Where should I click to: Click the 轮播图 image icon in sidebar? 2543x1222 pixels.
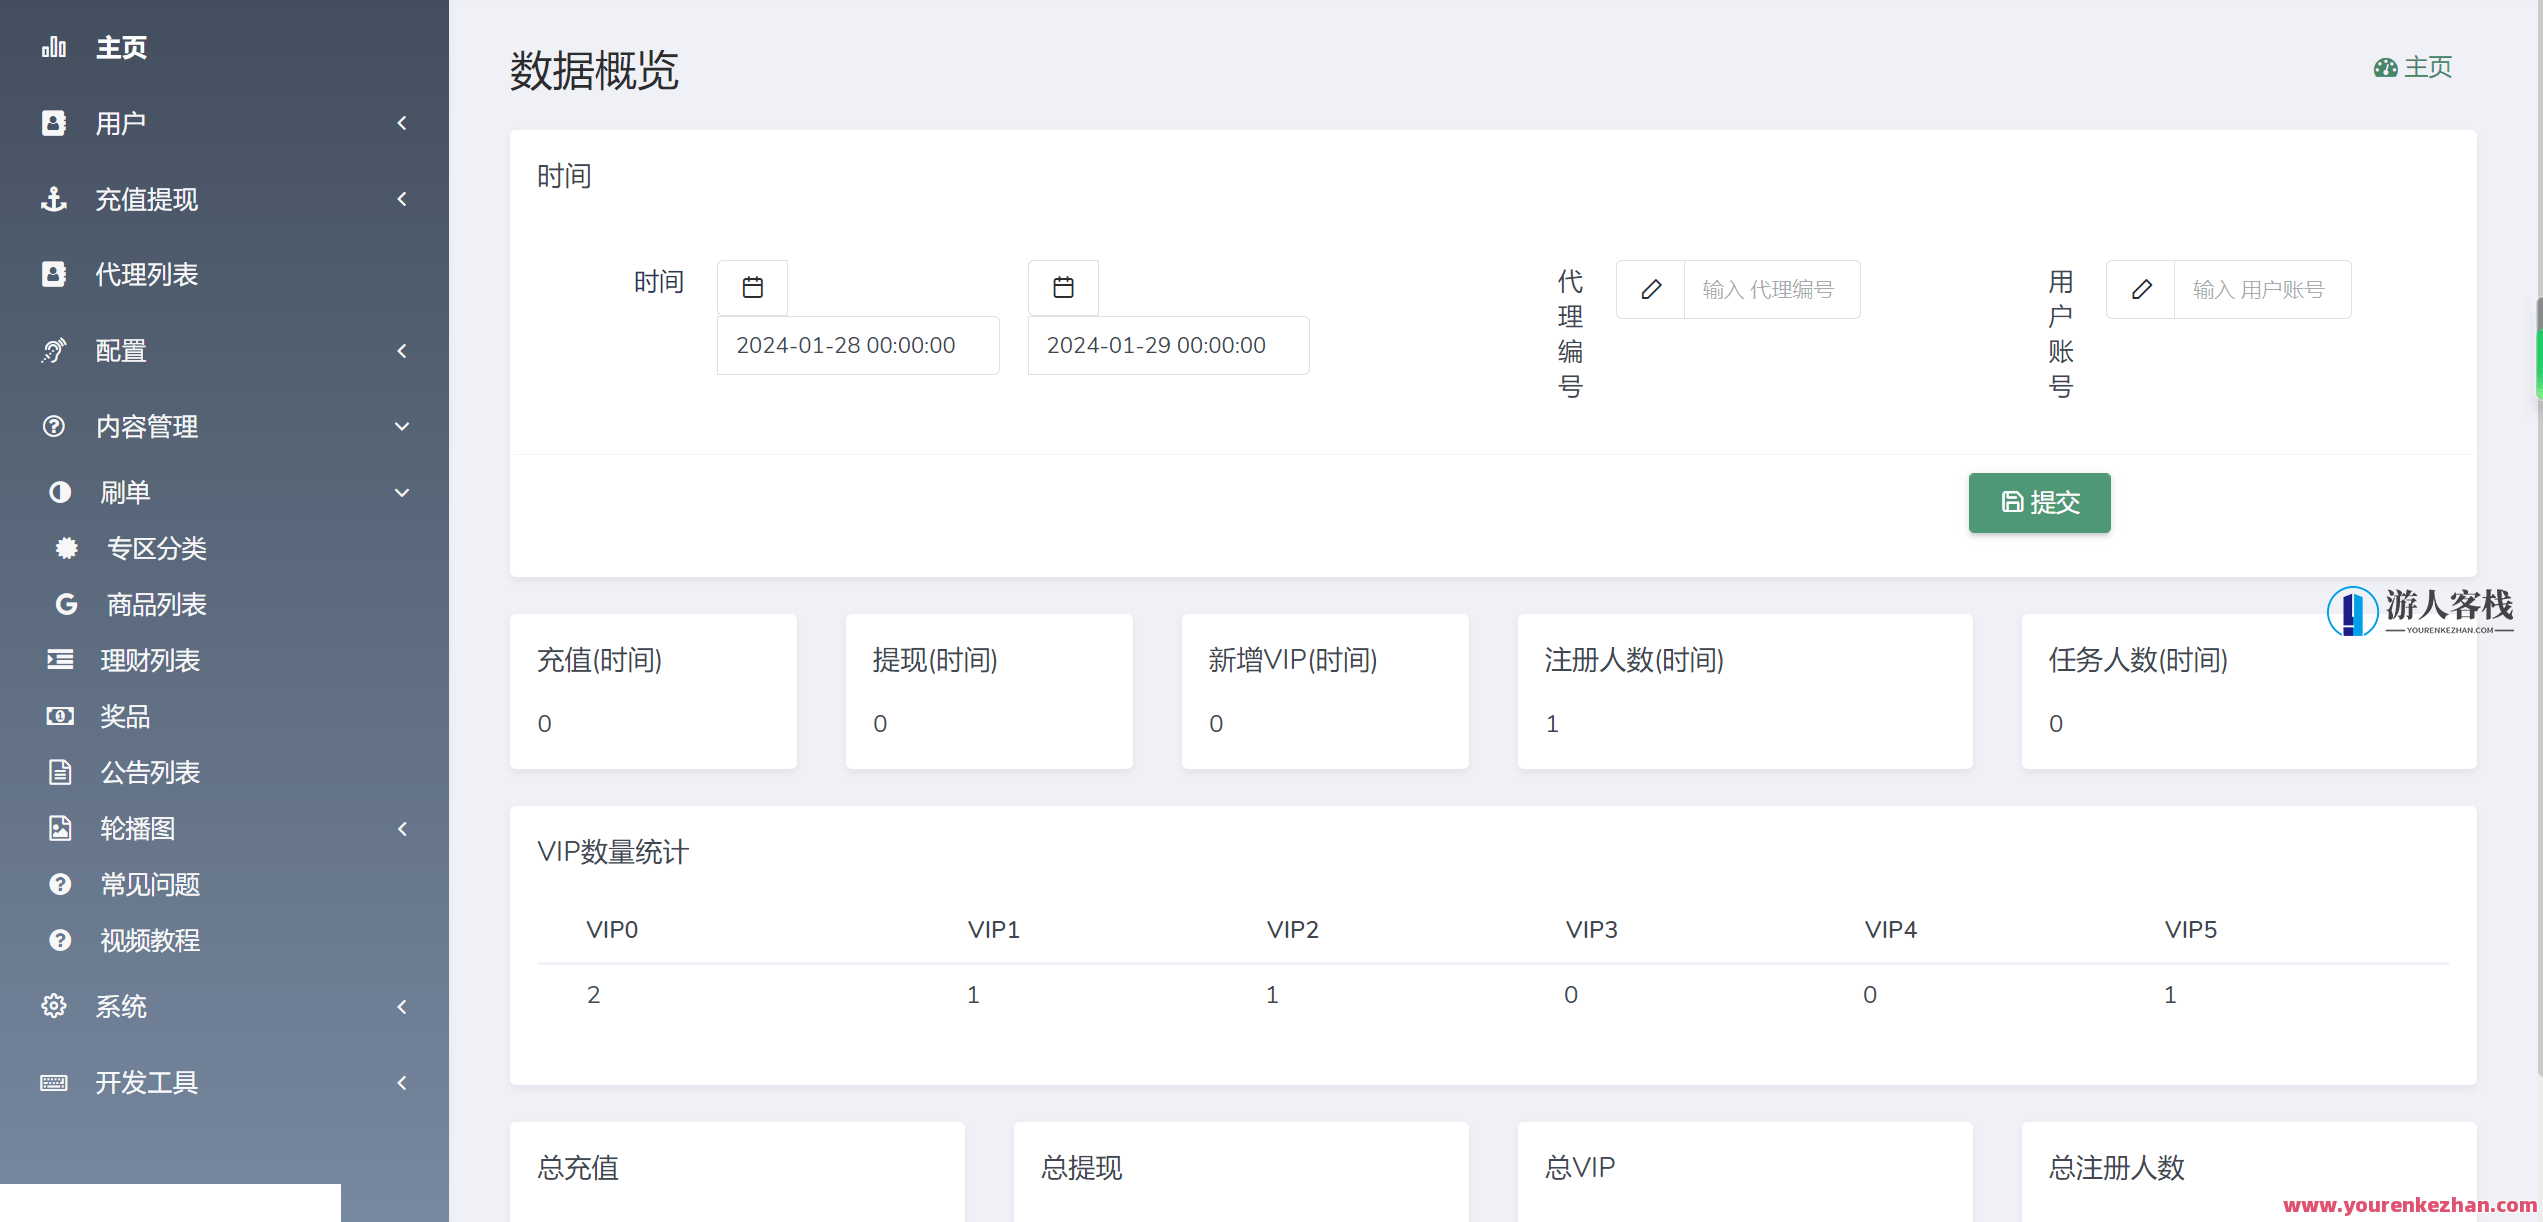click(59, 828)
